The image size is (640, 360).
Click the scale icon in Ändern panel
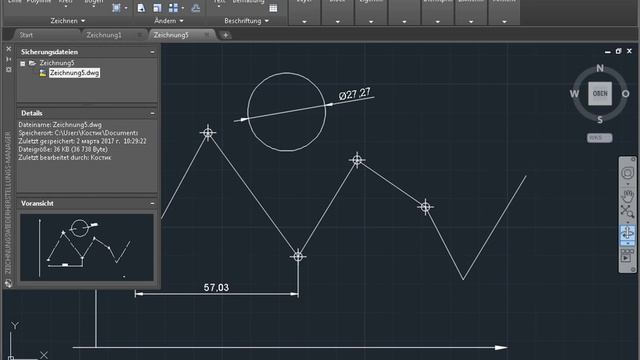[157, 8]
